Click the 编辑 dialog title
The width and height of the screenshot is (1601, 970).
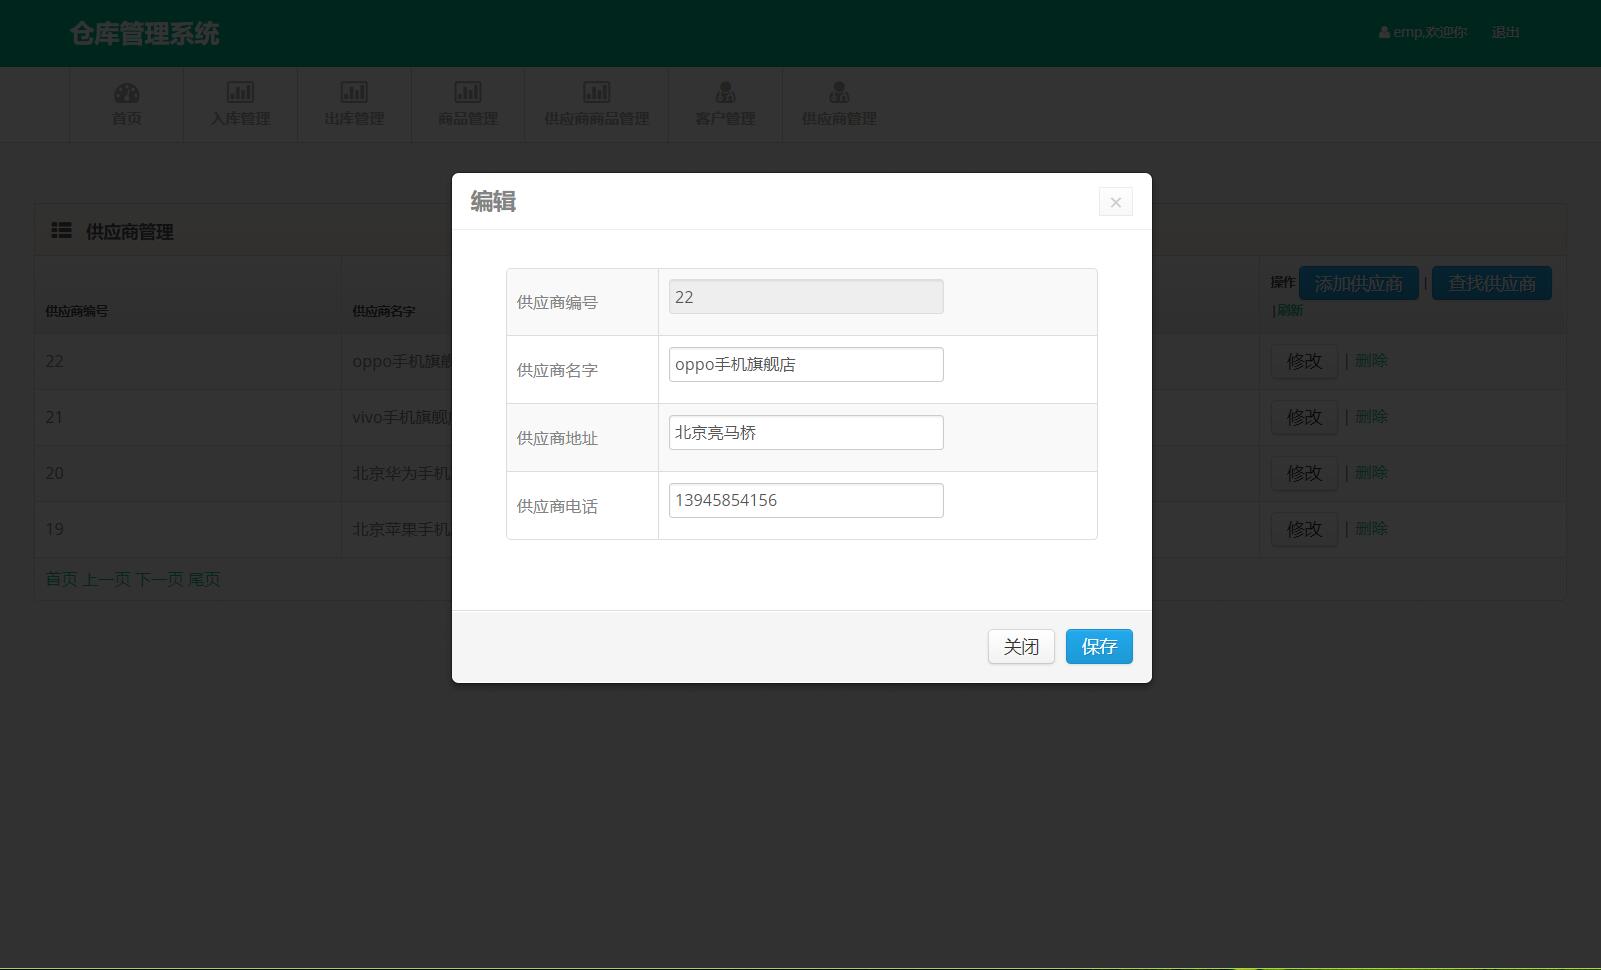point(493,201)
